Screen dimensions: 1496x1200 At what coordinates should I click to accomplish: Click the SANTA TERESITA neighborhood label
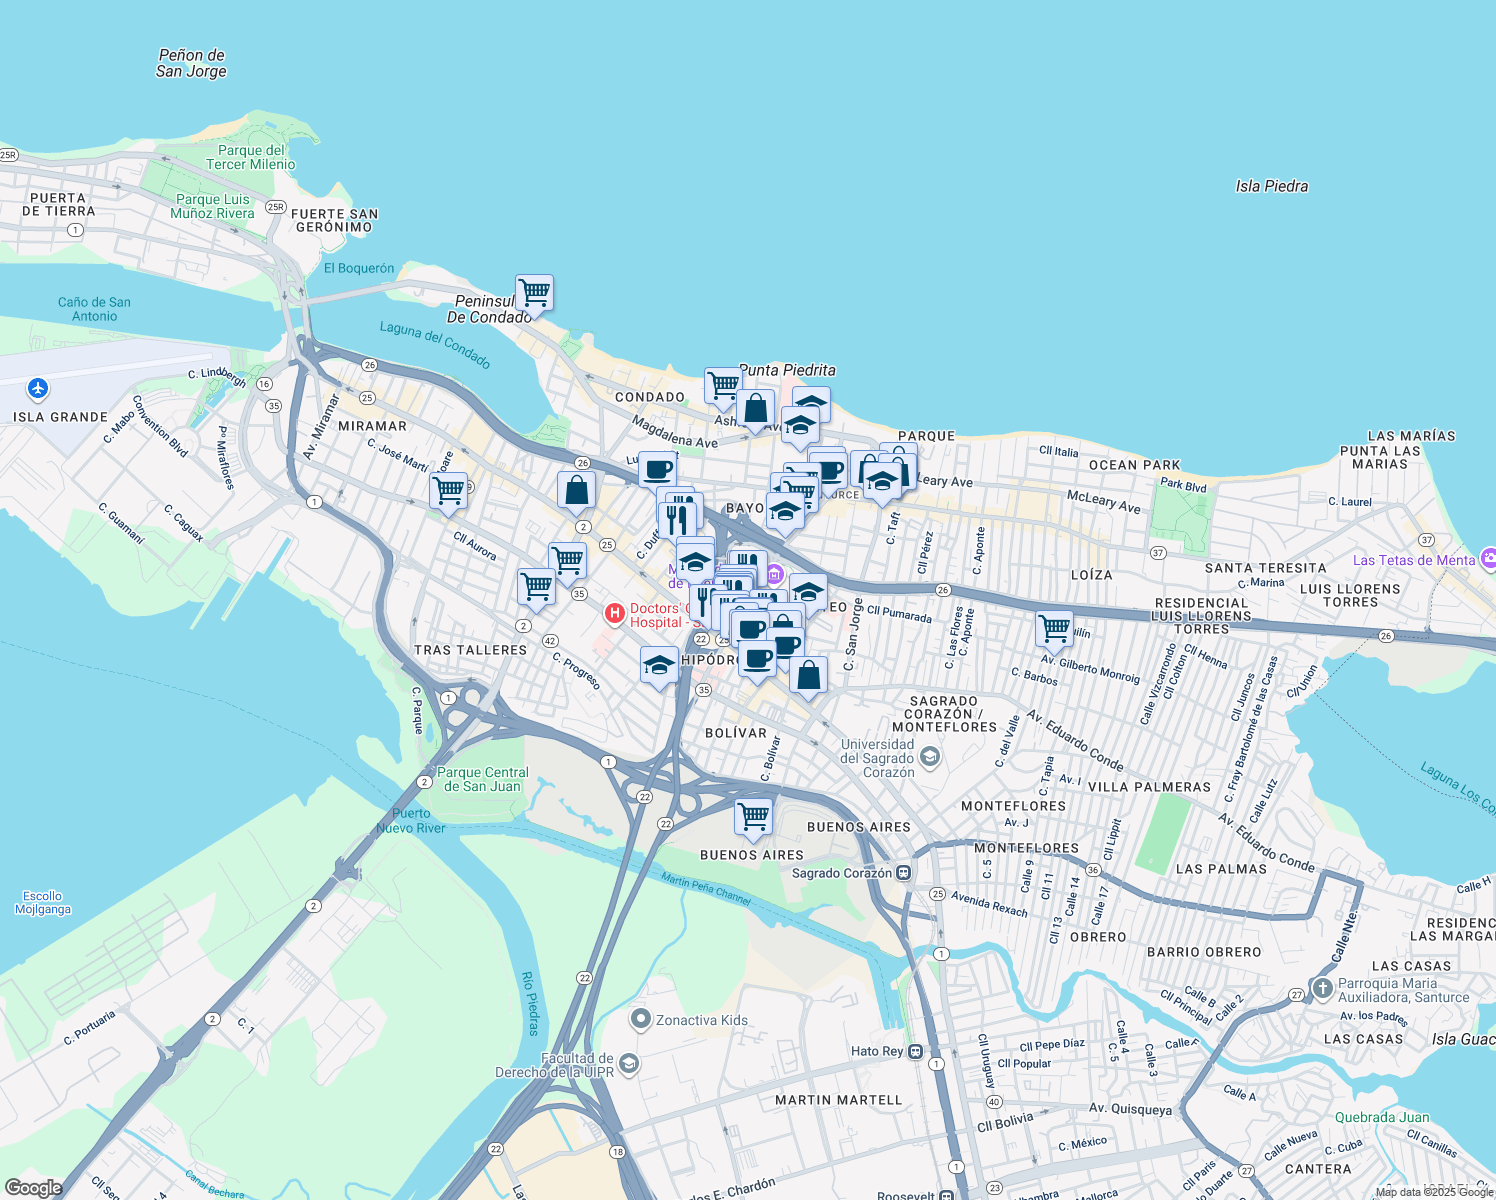point(1266,568)
